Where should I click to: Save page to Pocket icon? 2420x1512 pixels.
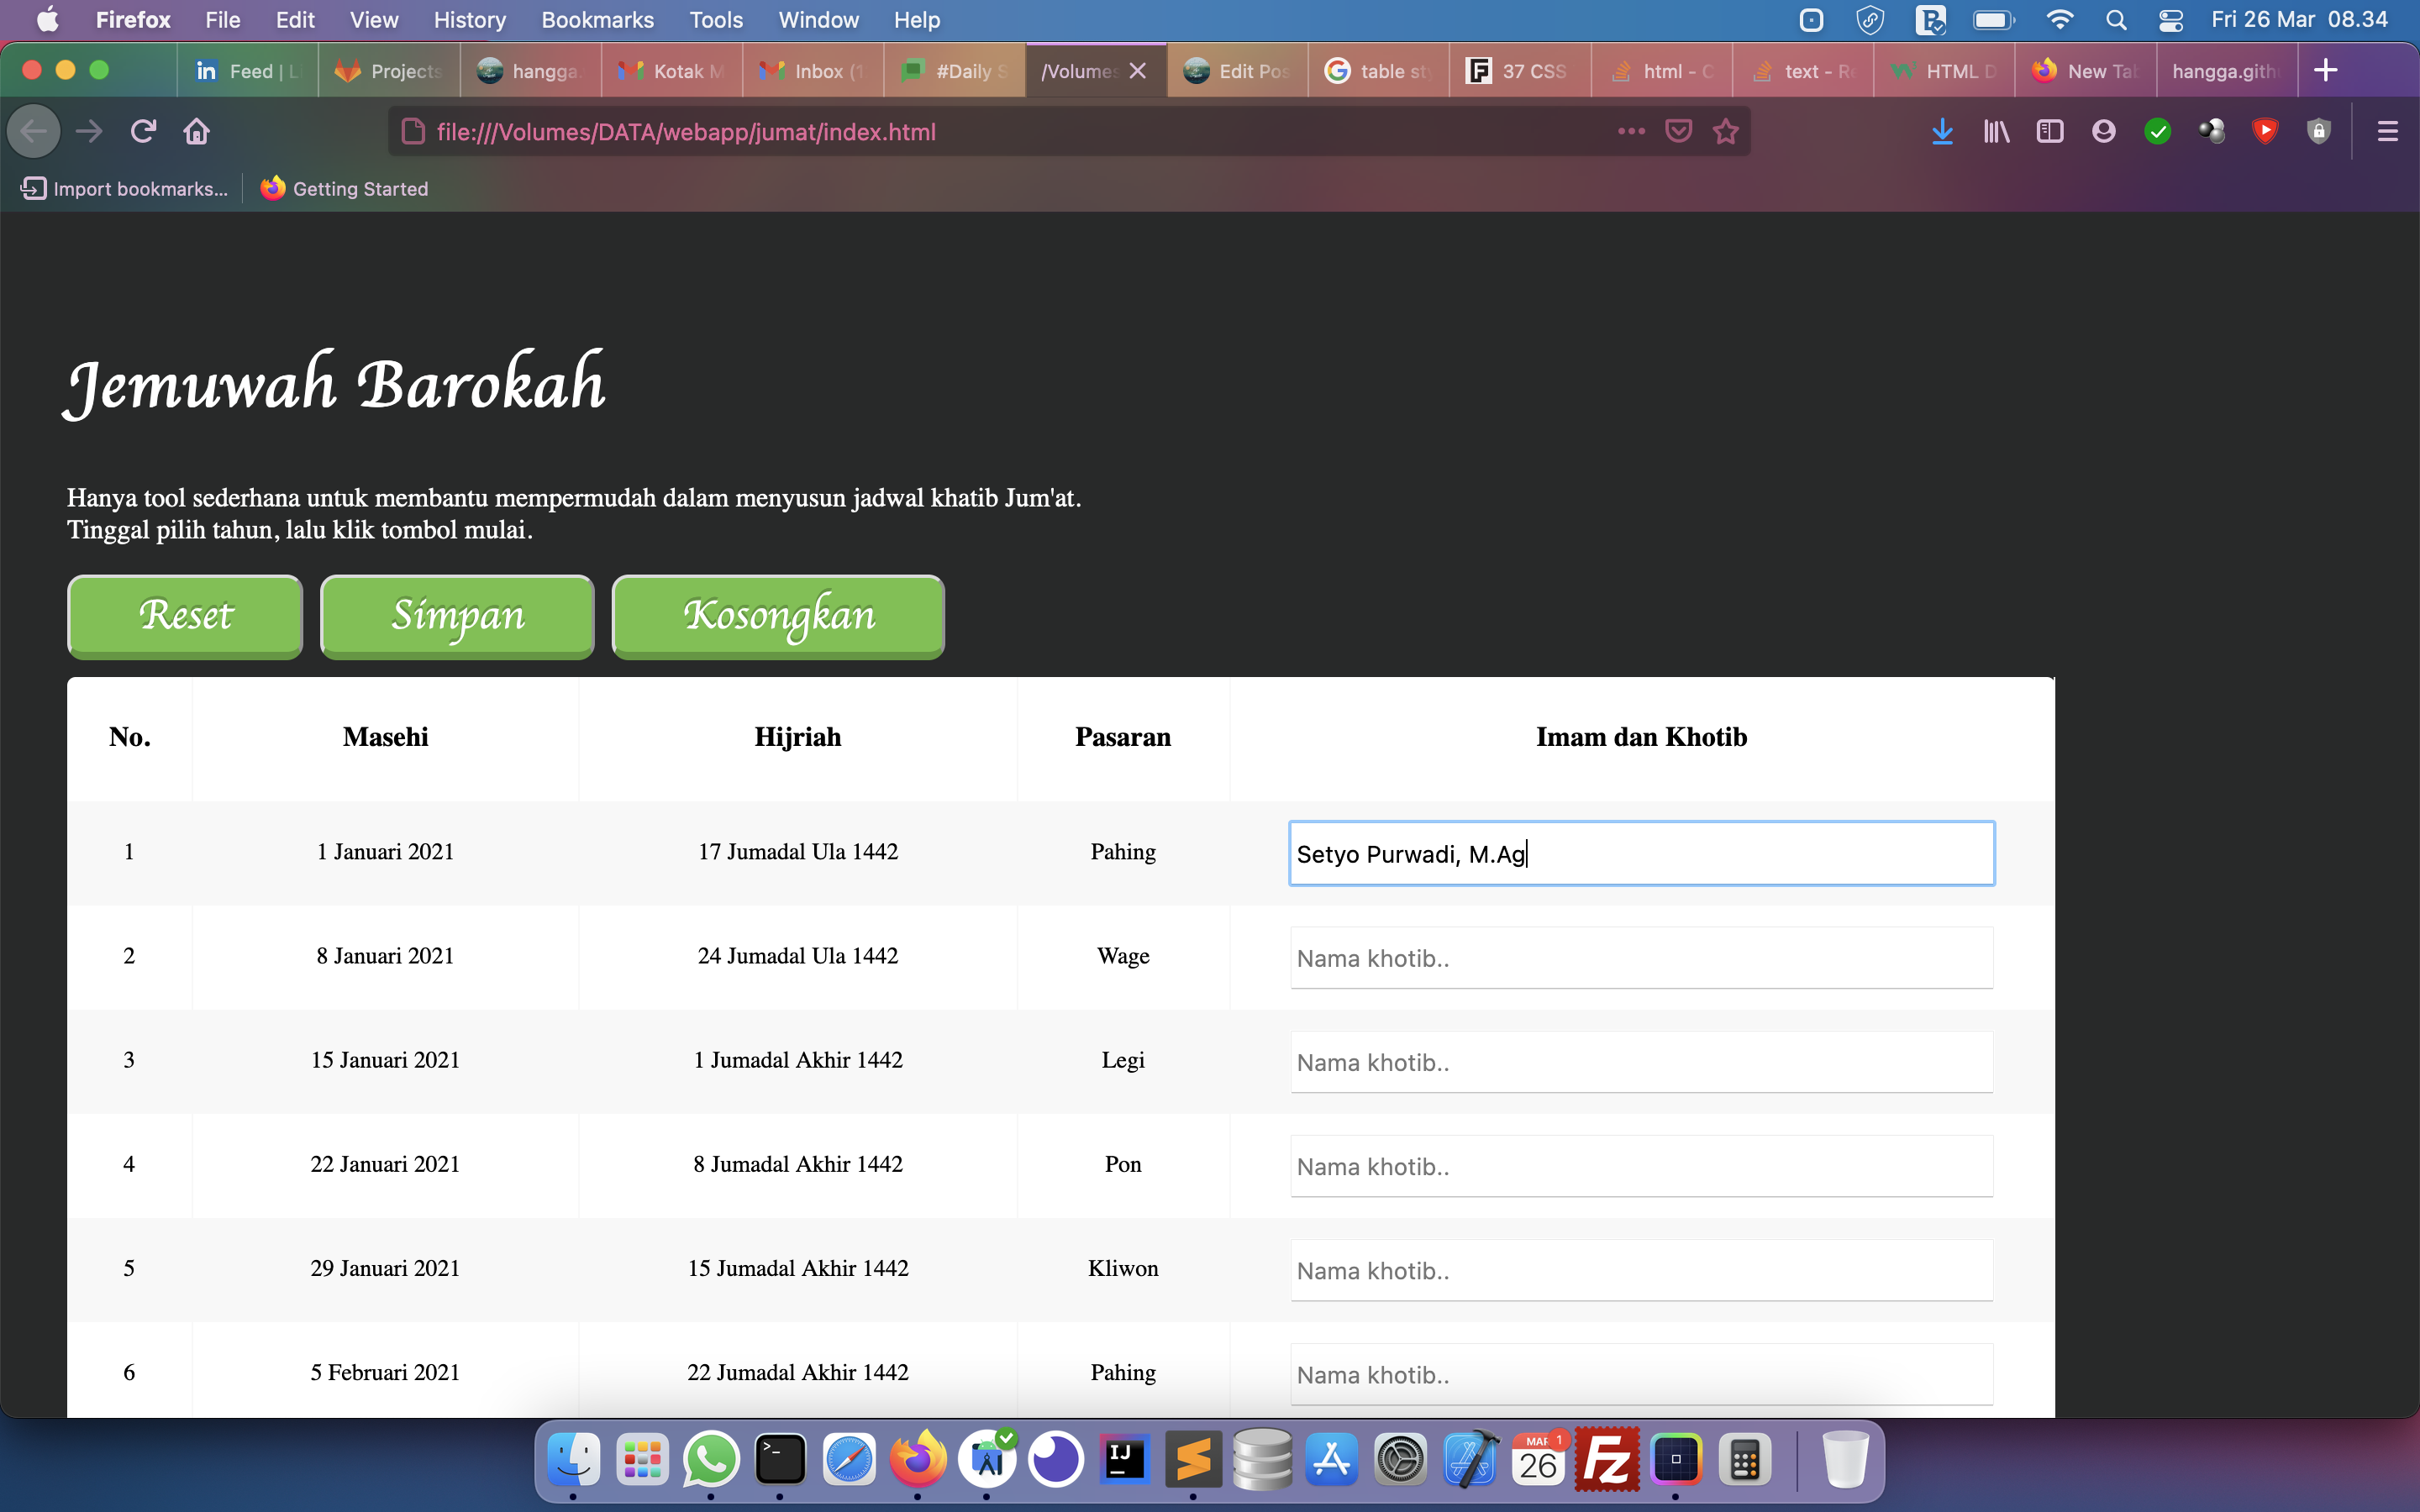pos(1678,131)
